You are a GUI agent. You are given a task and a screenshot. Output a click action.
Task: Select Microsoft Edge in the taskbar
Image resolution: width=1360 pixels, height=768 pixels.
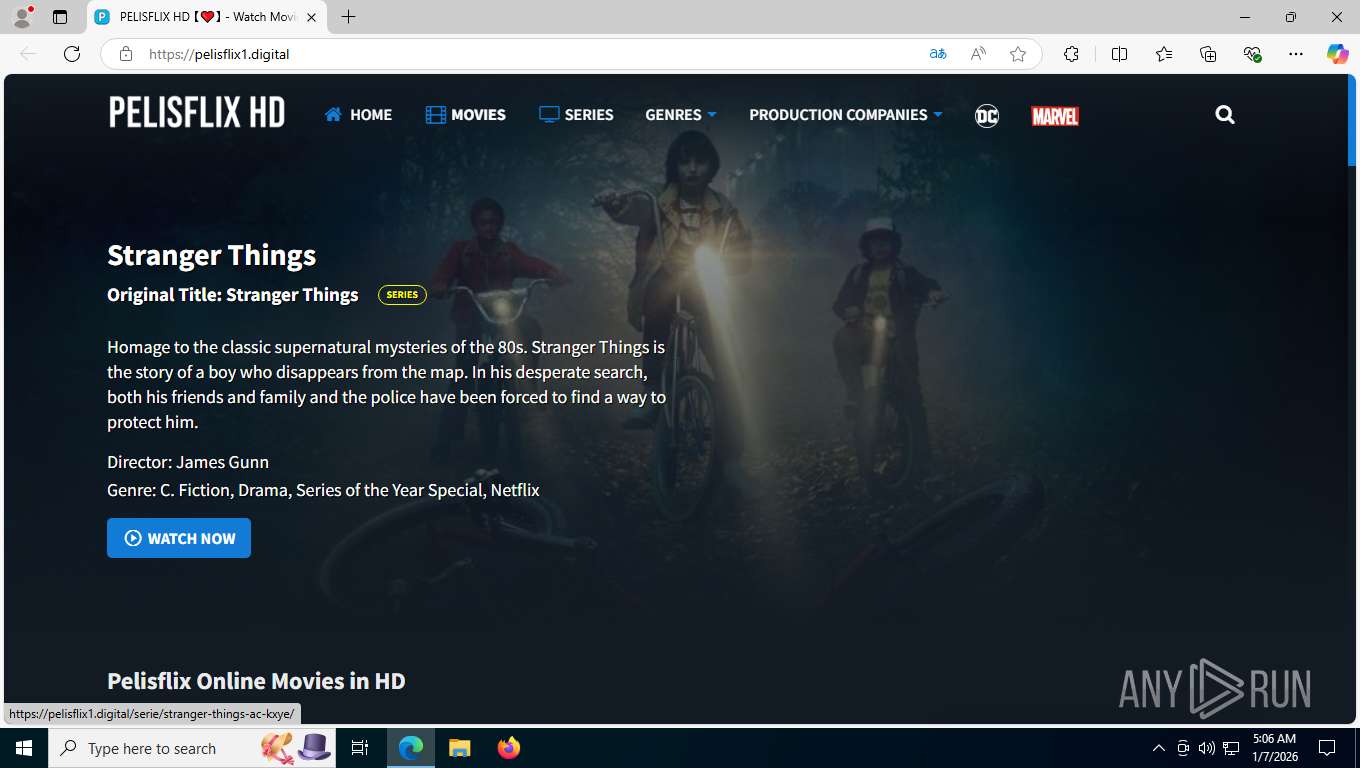coord(411,748)
